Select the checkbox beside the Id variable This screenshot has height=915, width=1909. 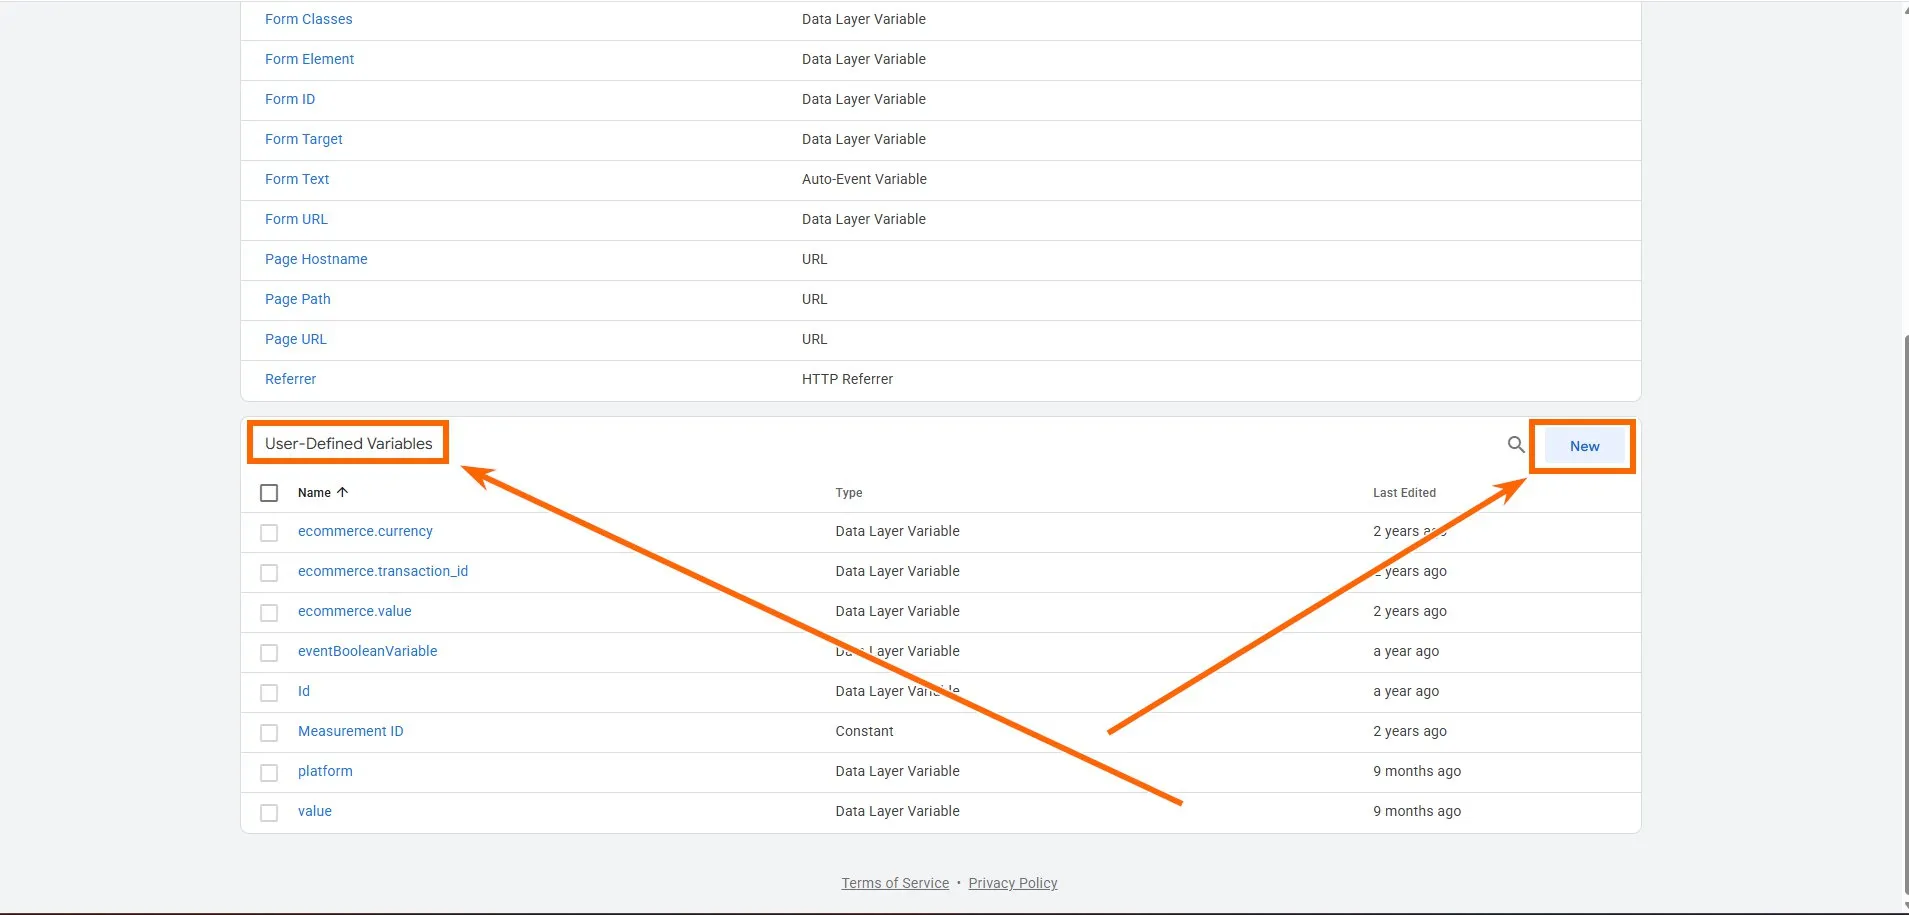pyautogui.click(x=269, y=693)
